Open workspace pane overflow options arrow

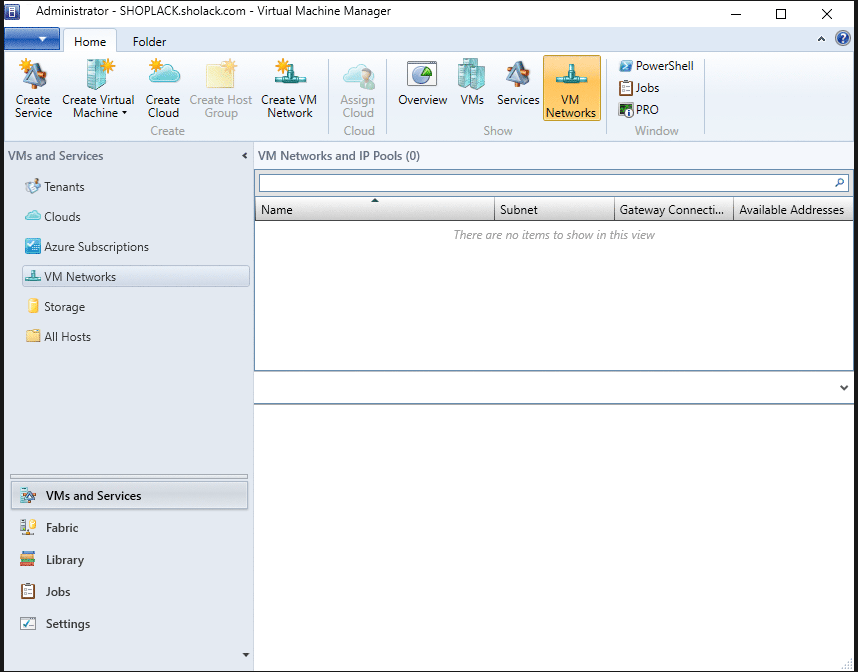[246, 655]
